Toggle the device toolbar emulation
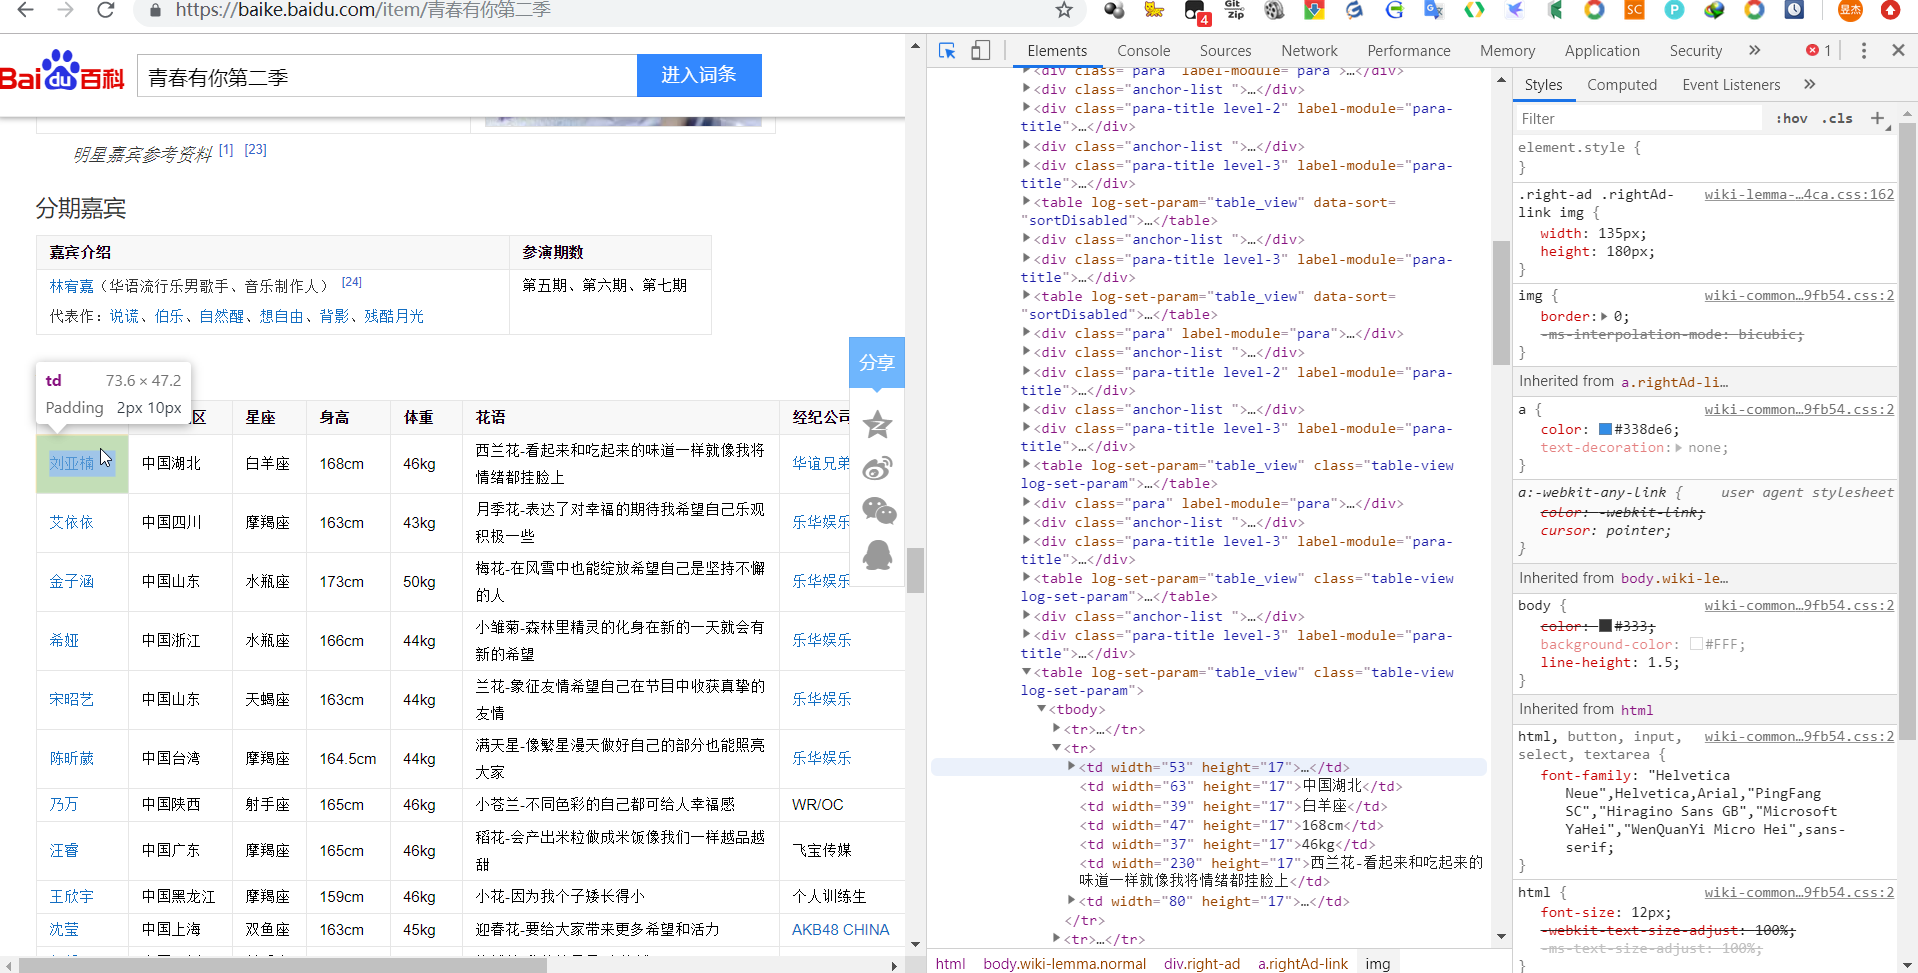 [980, 50]
